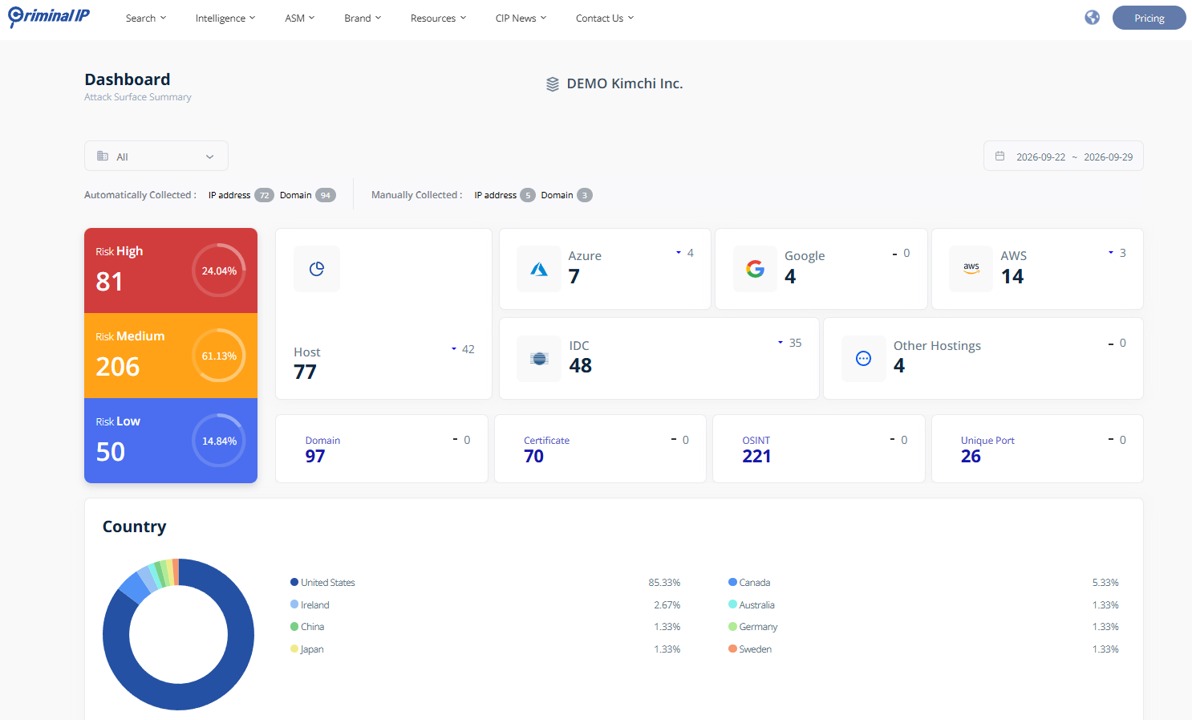Viewport: 1192px width, 720px height.
Task: Click the IDC globe icon
Action: coord(539,358)
